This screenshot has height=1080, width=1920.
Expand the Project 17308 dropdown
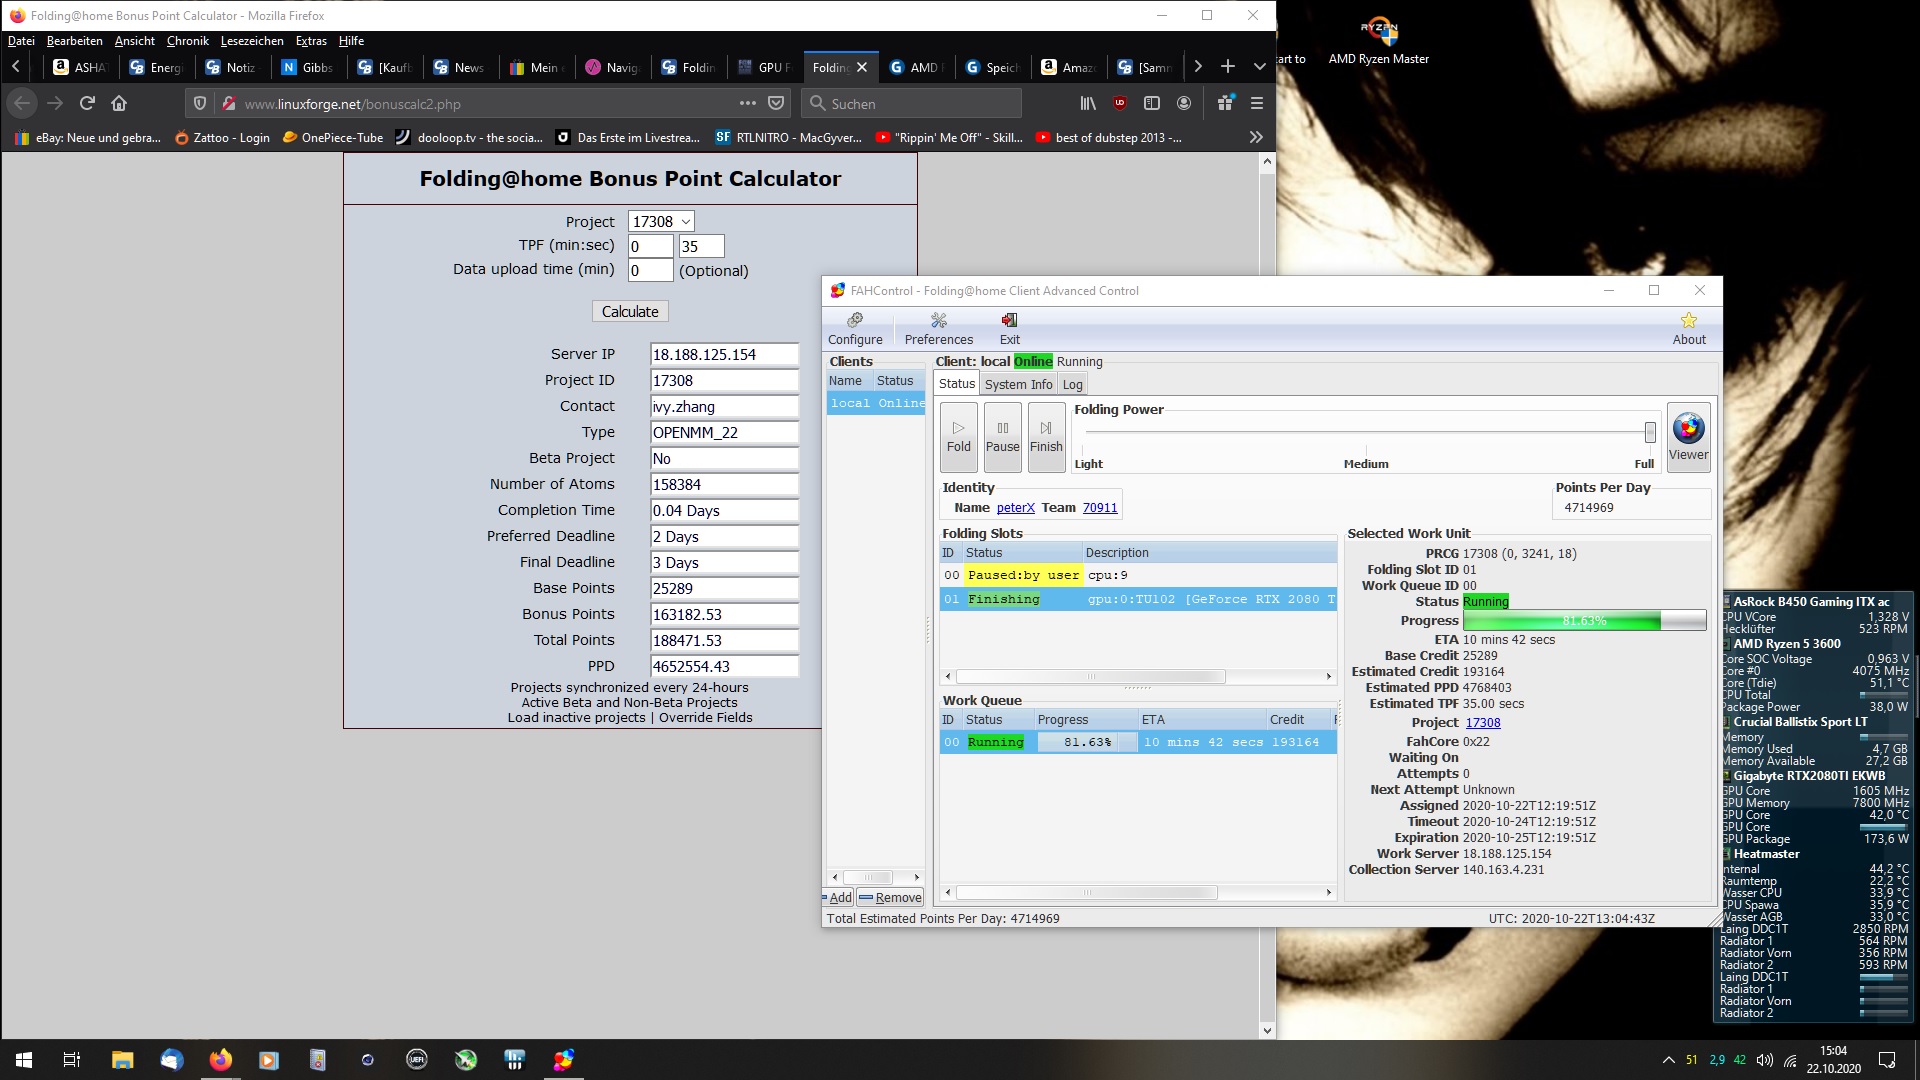point(661,221)
